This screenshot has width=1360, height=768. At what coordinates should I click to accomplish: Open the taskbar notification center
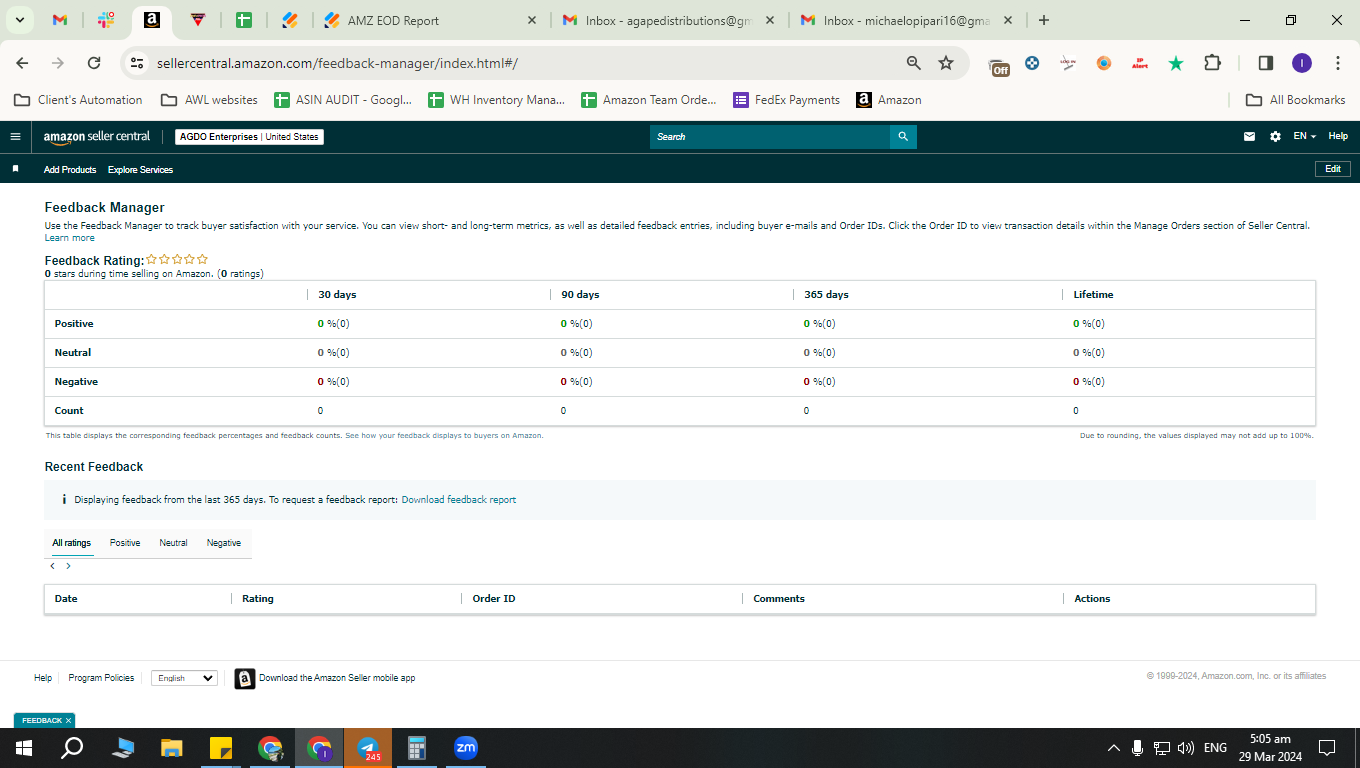[x=1327, y=748]
